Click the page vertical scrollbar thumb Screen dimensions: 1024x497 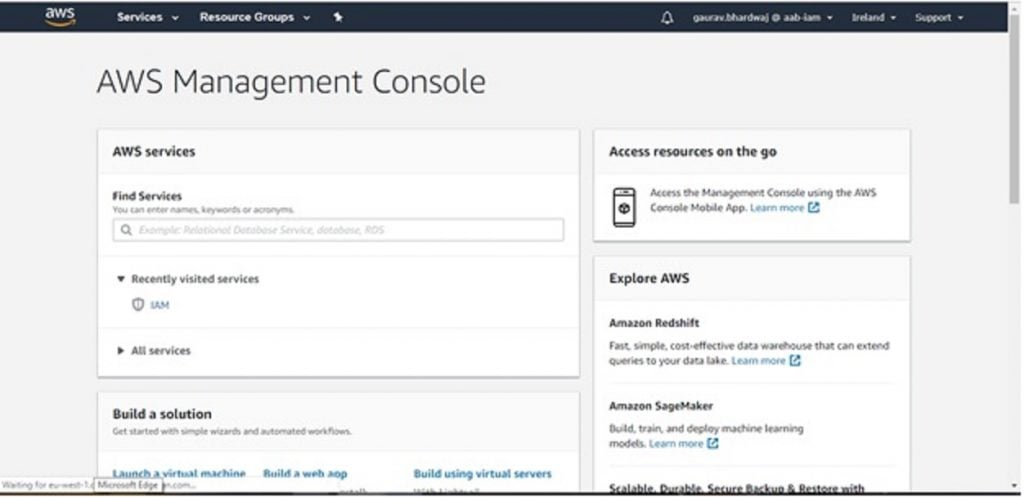[1014, 111]
